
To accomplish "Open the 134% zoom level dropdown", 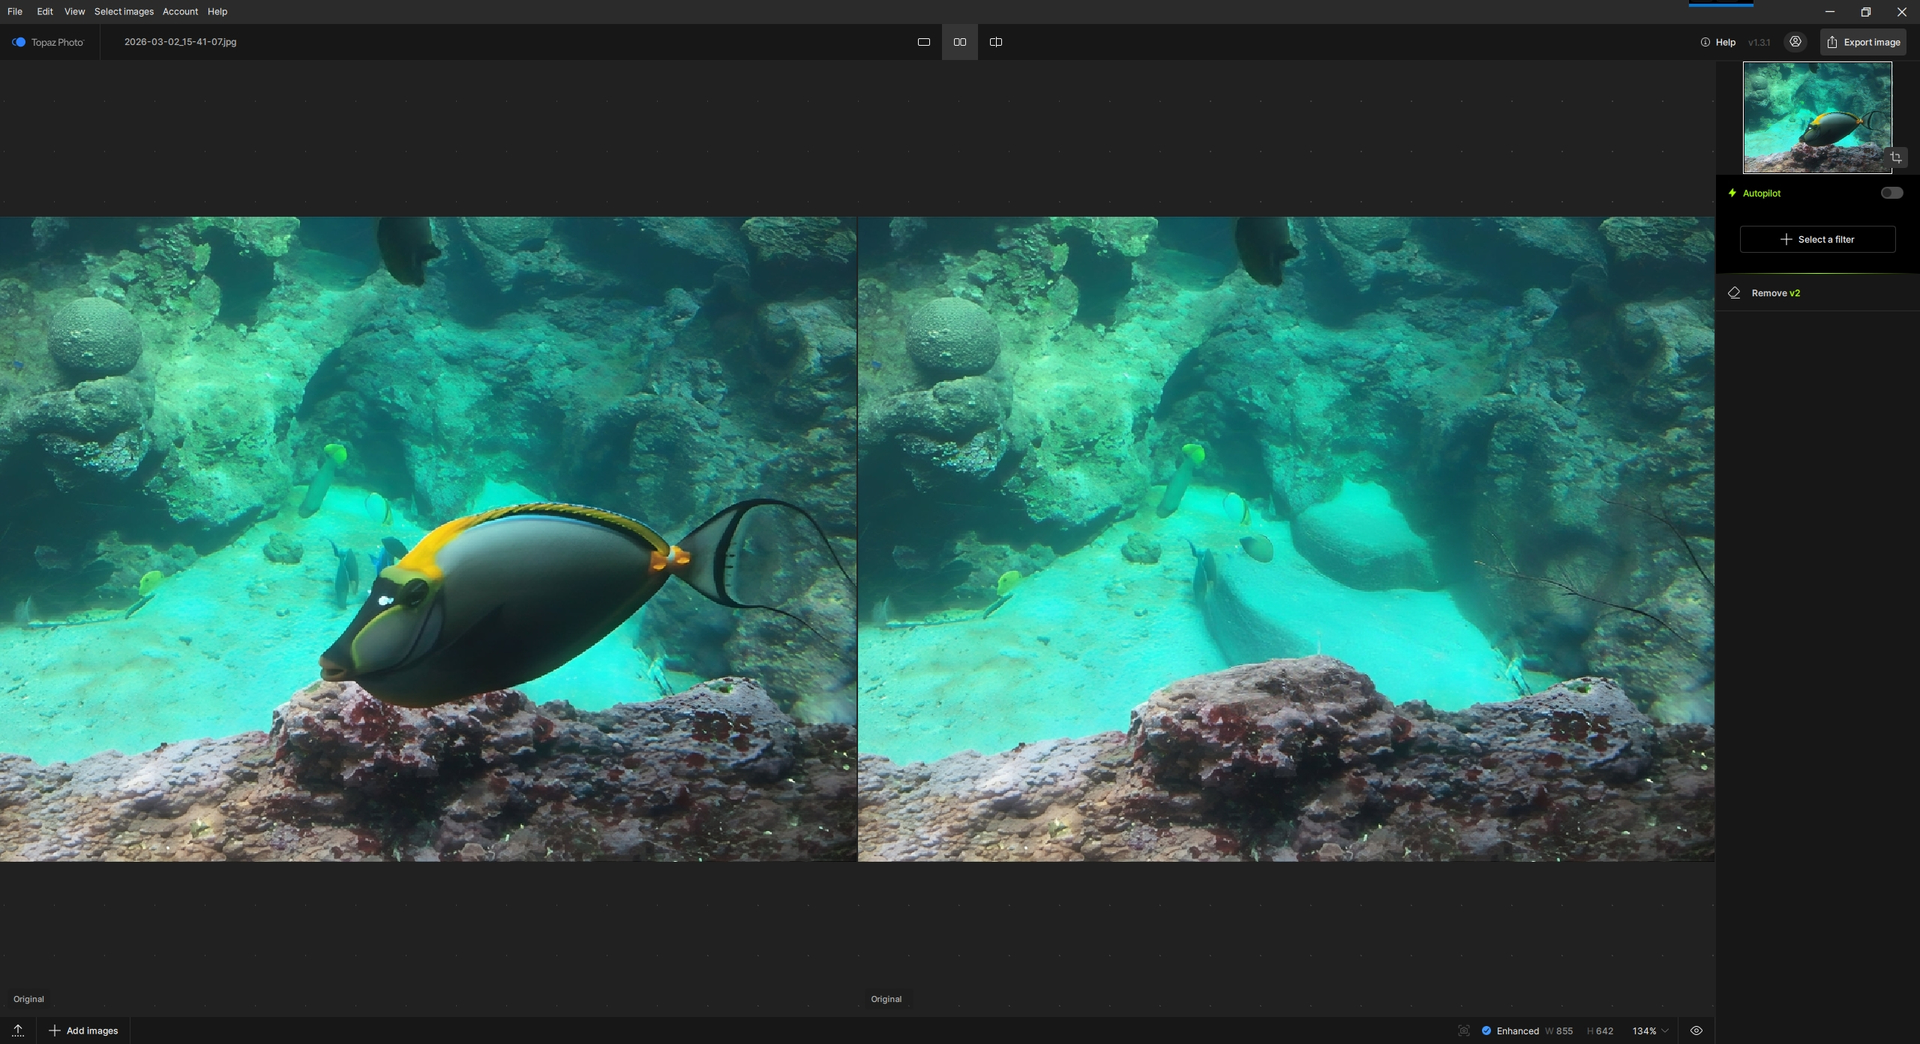I will [x=1650, y=1031].
